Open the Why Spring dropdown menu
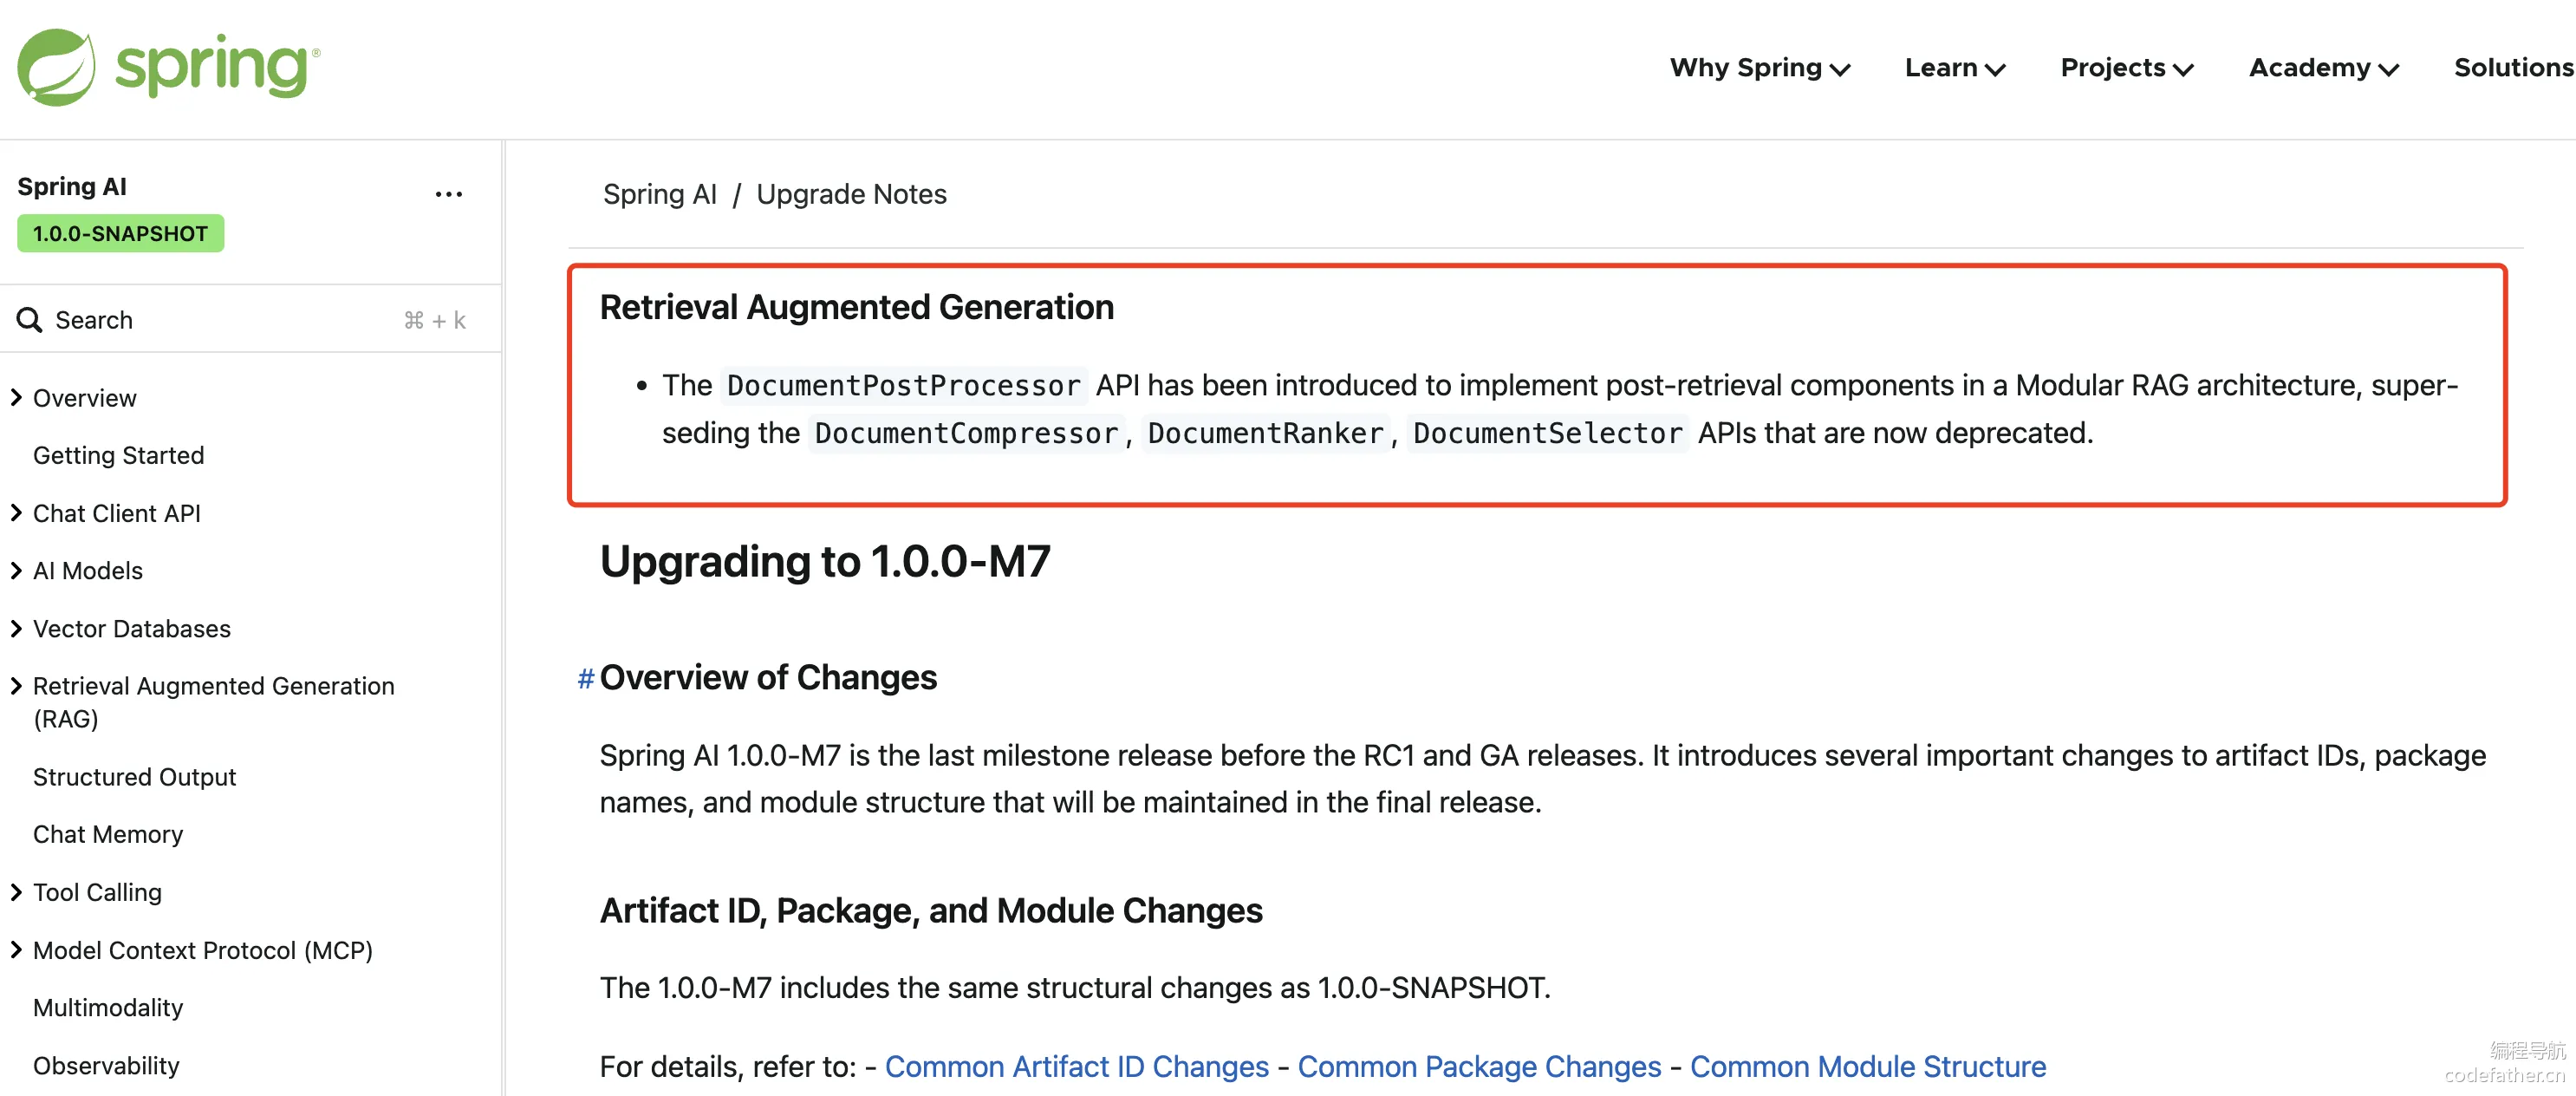The image size is (2576, 1096). (1760, 68)
